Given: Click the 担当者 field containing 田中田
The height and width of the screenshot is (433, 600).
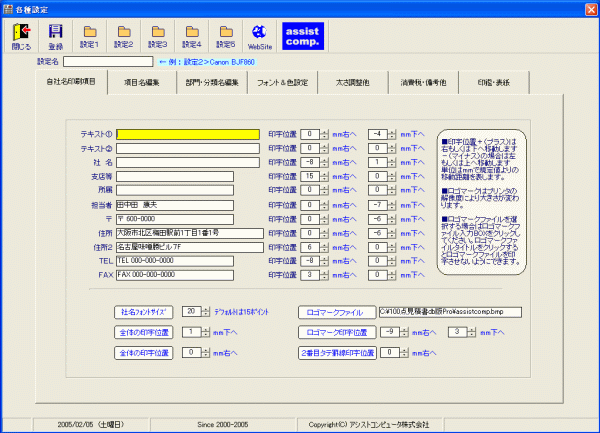Looking at the screenshot, I should pyautogui.click(x=175, y=205).
